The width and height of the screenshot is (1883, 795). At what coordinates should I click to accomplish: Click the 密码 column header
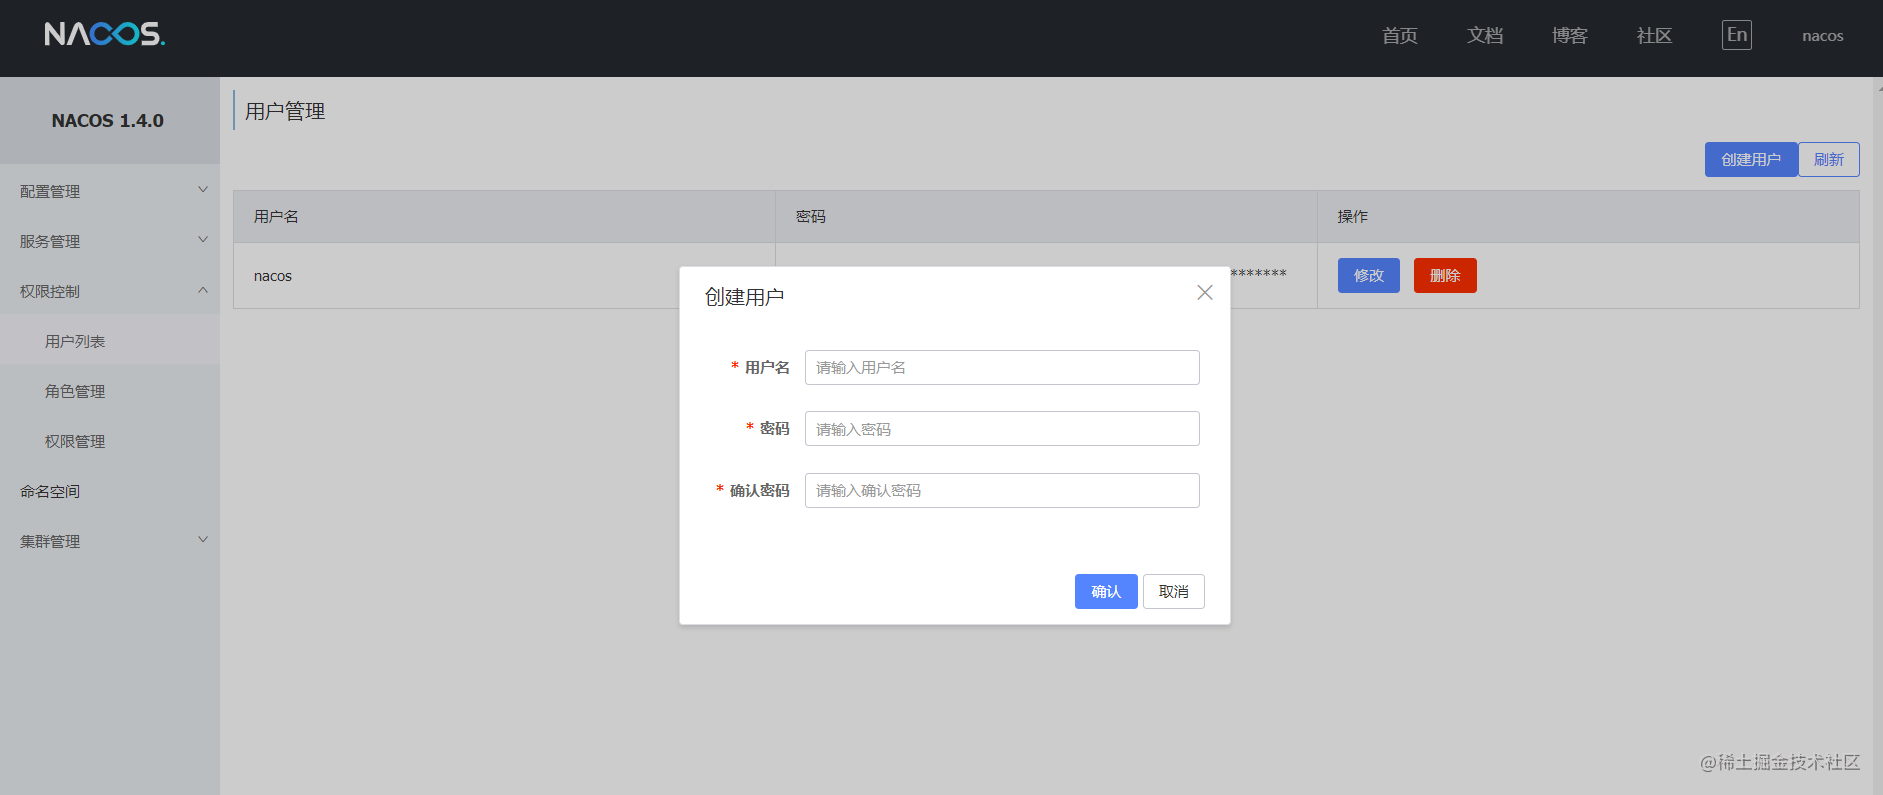click(x=1046, y=216)
